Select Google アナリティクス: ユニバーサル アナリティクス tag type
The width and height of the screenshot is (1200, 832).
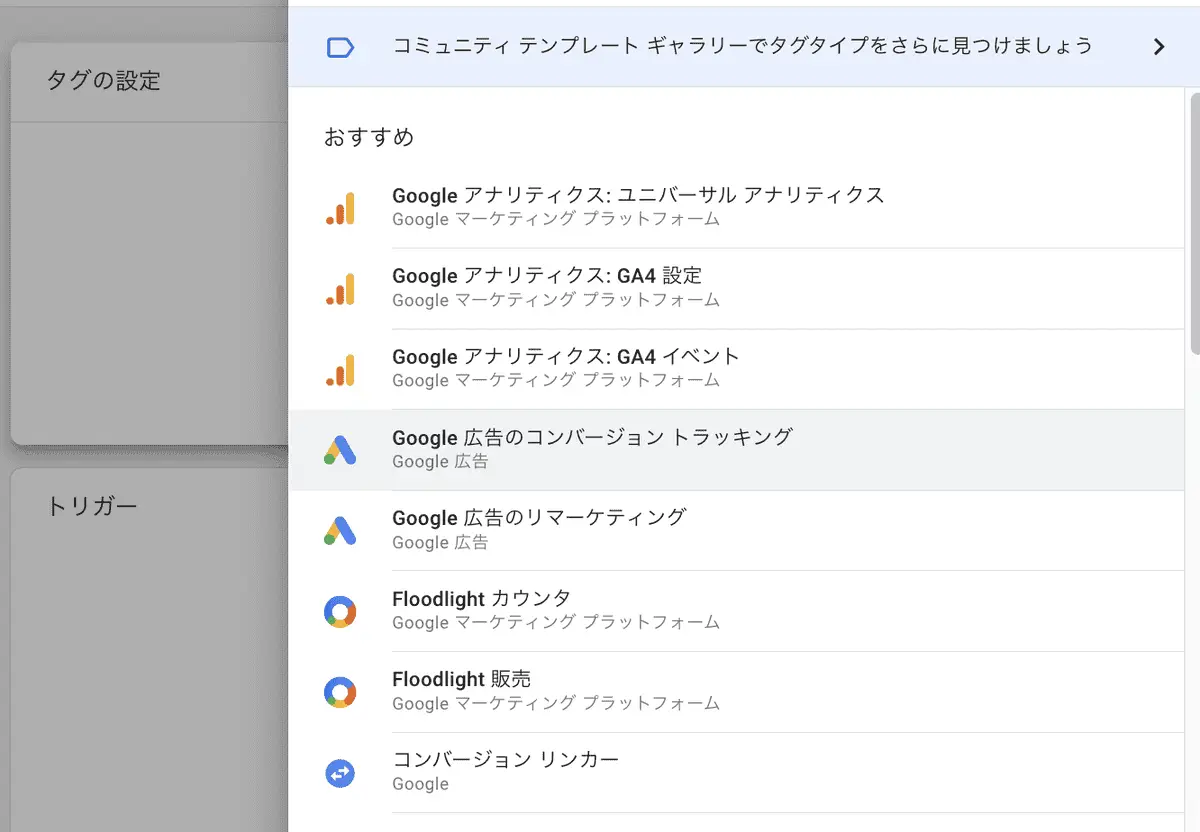pyautogui.click(x=737, y=208)
